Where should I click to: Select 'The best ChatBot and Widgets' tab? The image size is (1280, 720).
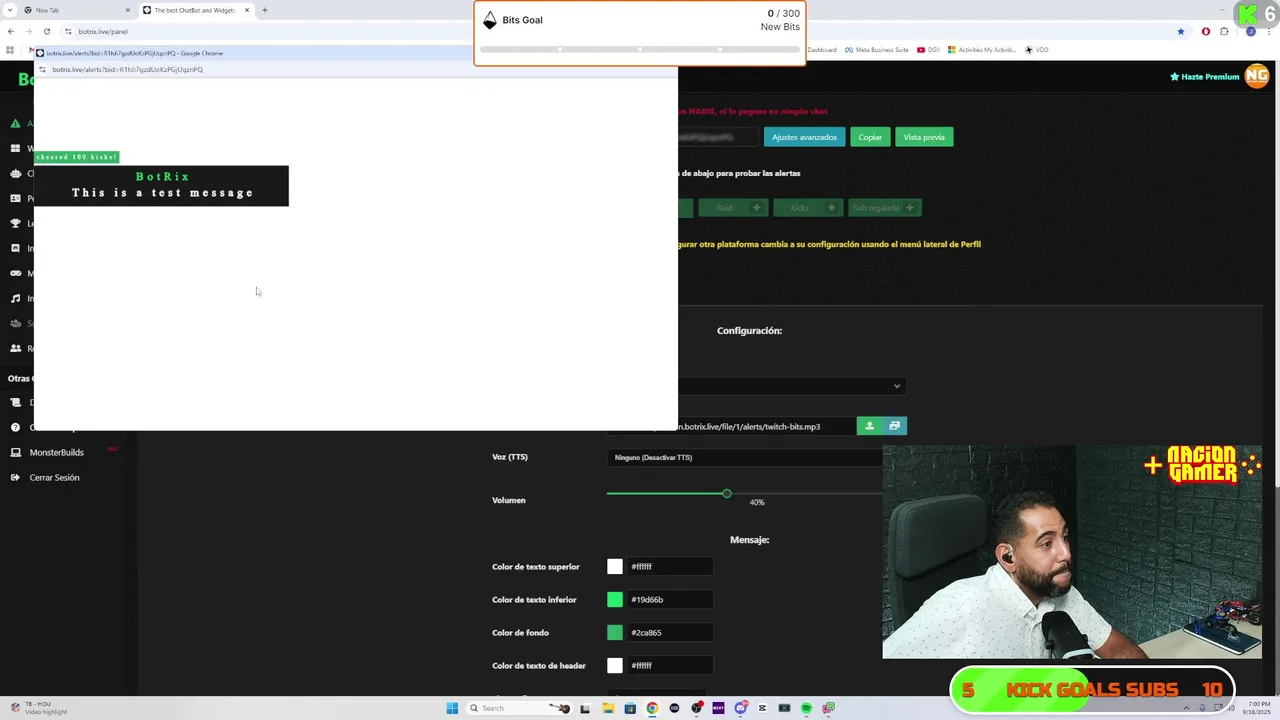pyautogui.click(x=195, y=10)
